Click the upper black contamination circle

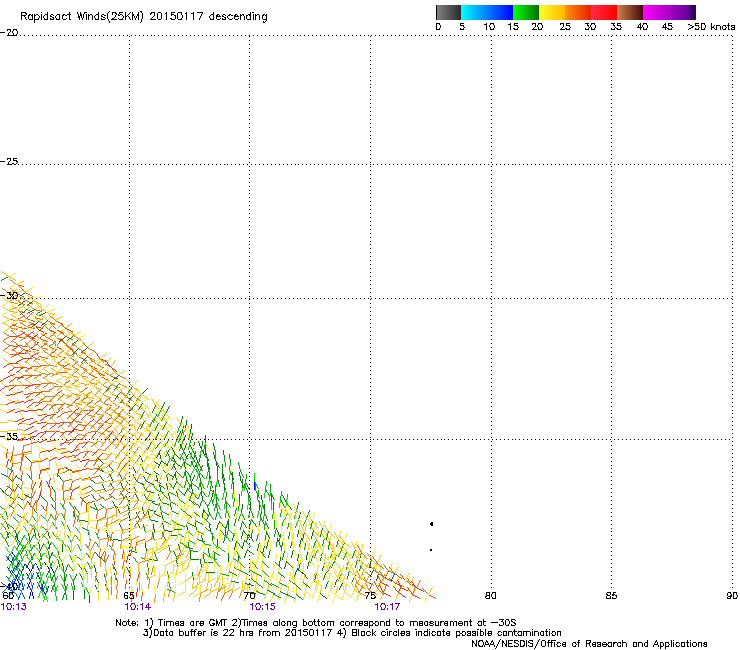point(431,524)
